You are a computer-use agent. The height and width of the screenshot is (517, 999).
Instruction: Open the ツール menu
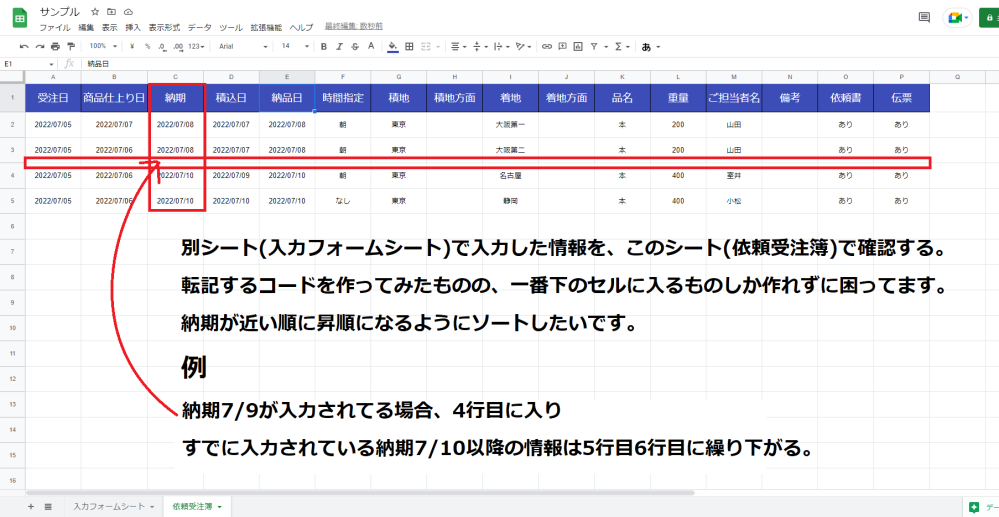[231, 27]
